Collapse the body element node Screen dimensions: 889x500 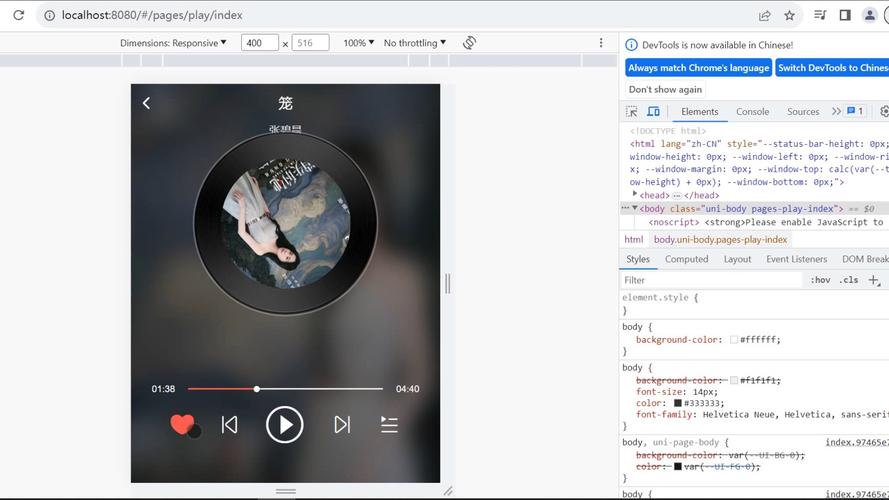(635, 209)
